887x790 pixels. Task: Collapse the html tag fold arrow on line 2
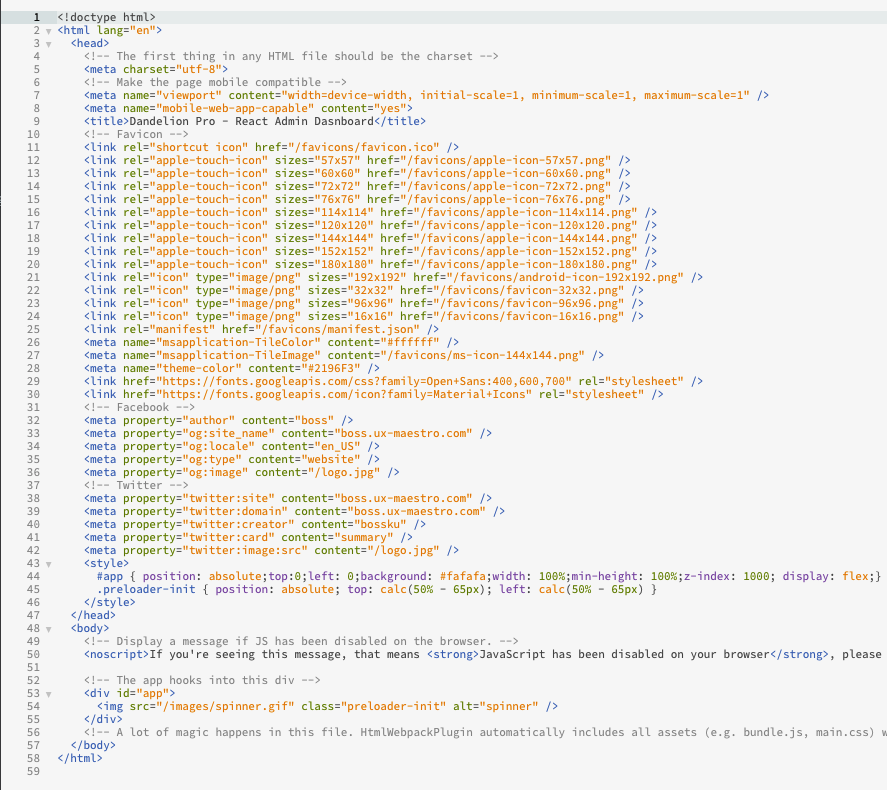point(48,31)
